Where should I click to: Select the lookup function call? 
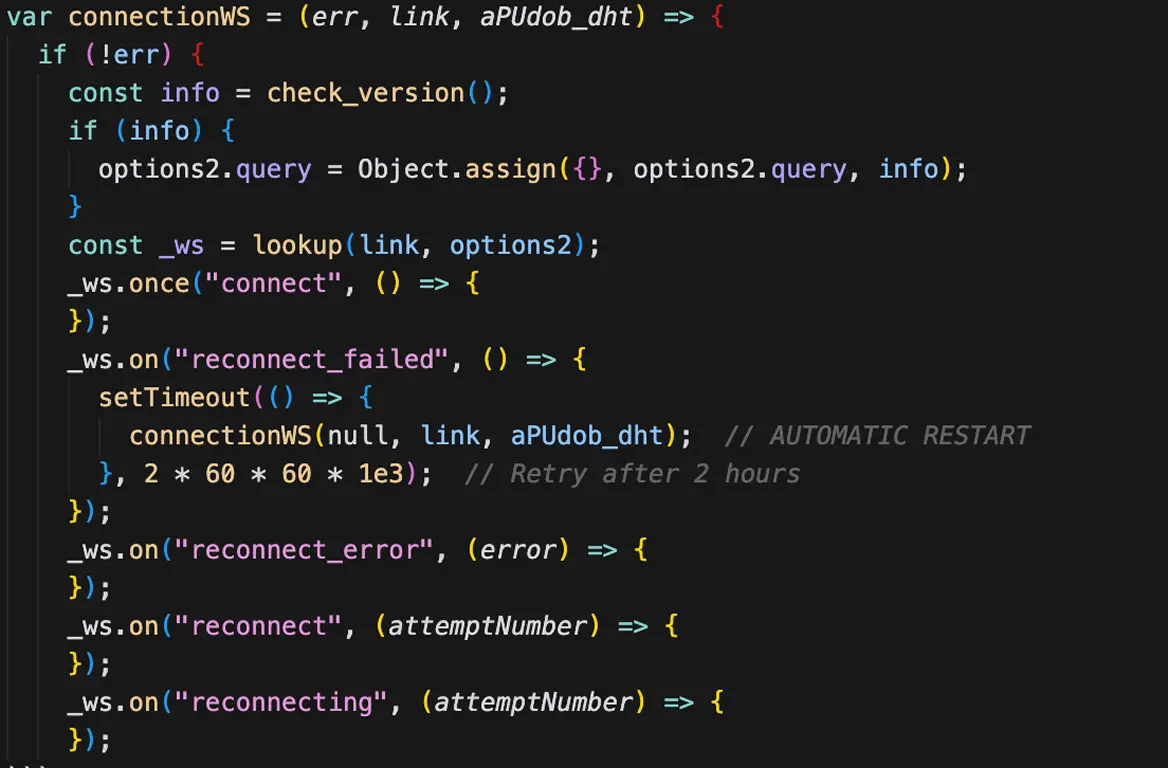point(287,245)
